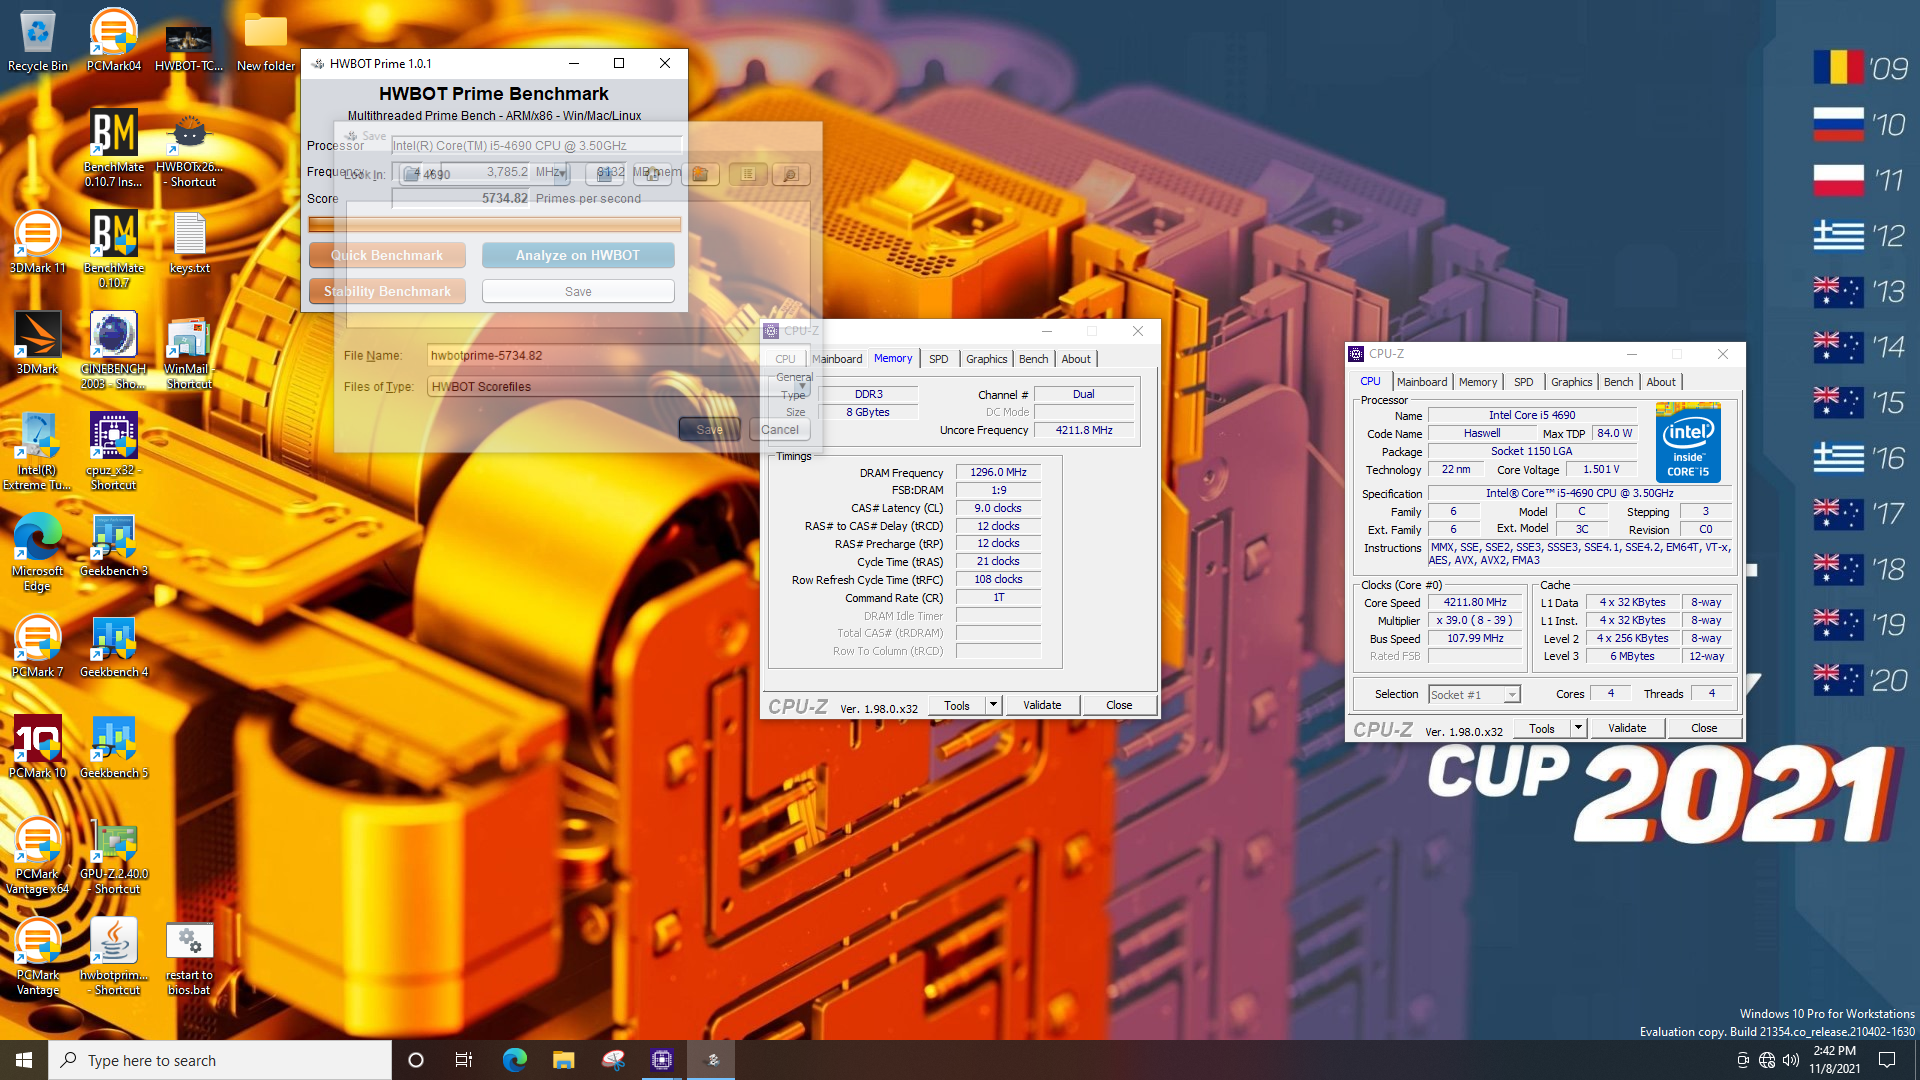Select the hwbotprime Shortcut Java icon
Viewport: 1920px width, 1080px height.
point(113,956)
